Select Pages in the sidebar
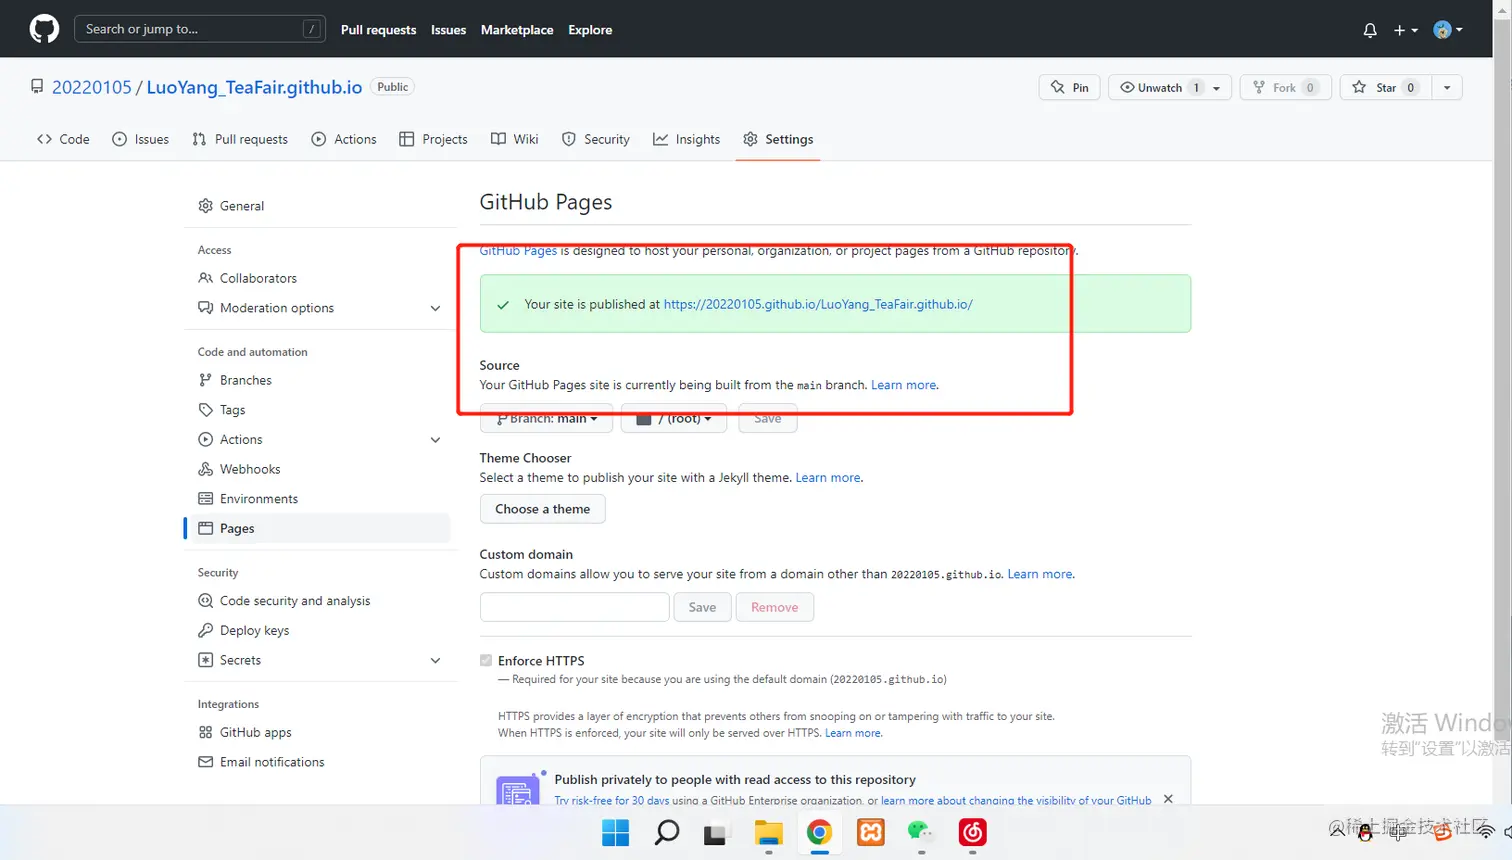 coord(317,528)
